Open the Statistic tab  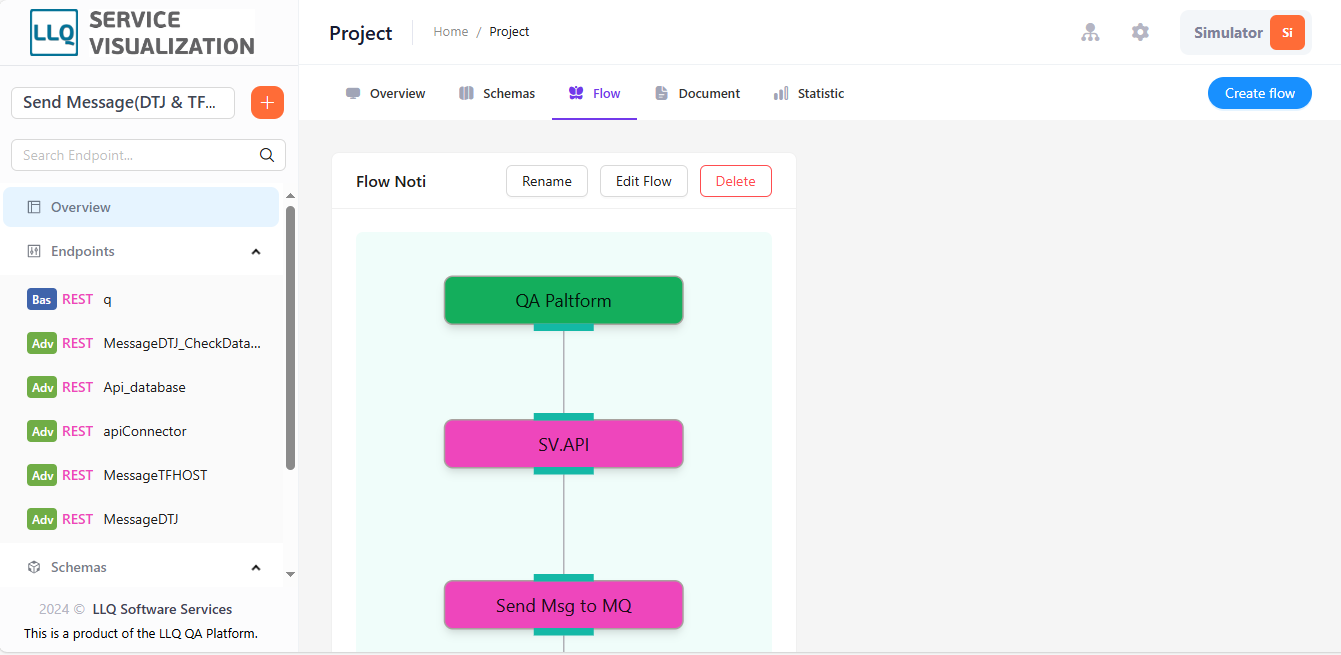(809, 93)
